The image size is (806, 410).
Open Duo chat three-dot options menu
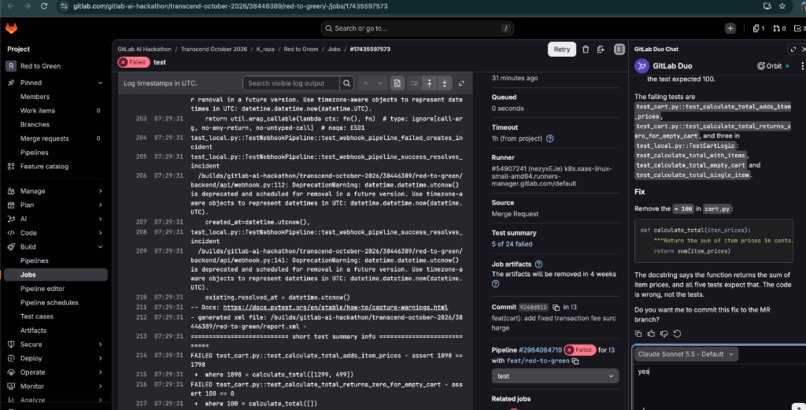802,66
